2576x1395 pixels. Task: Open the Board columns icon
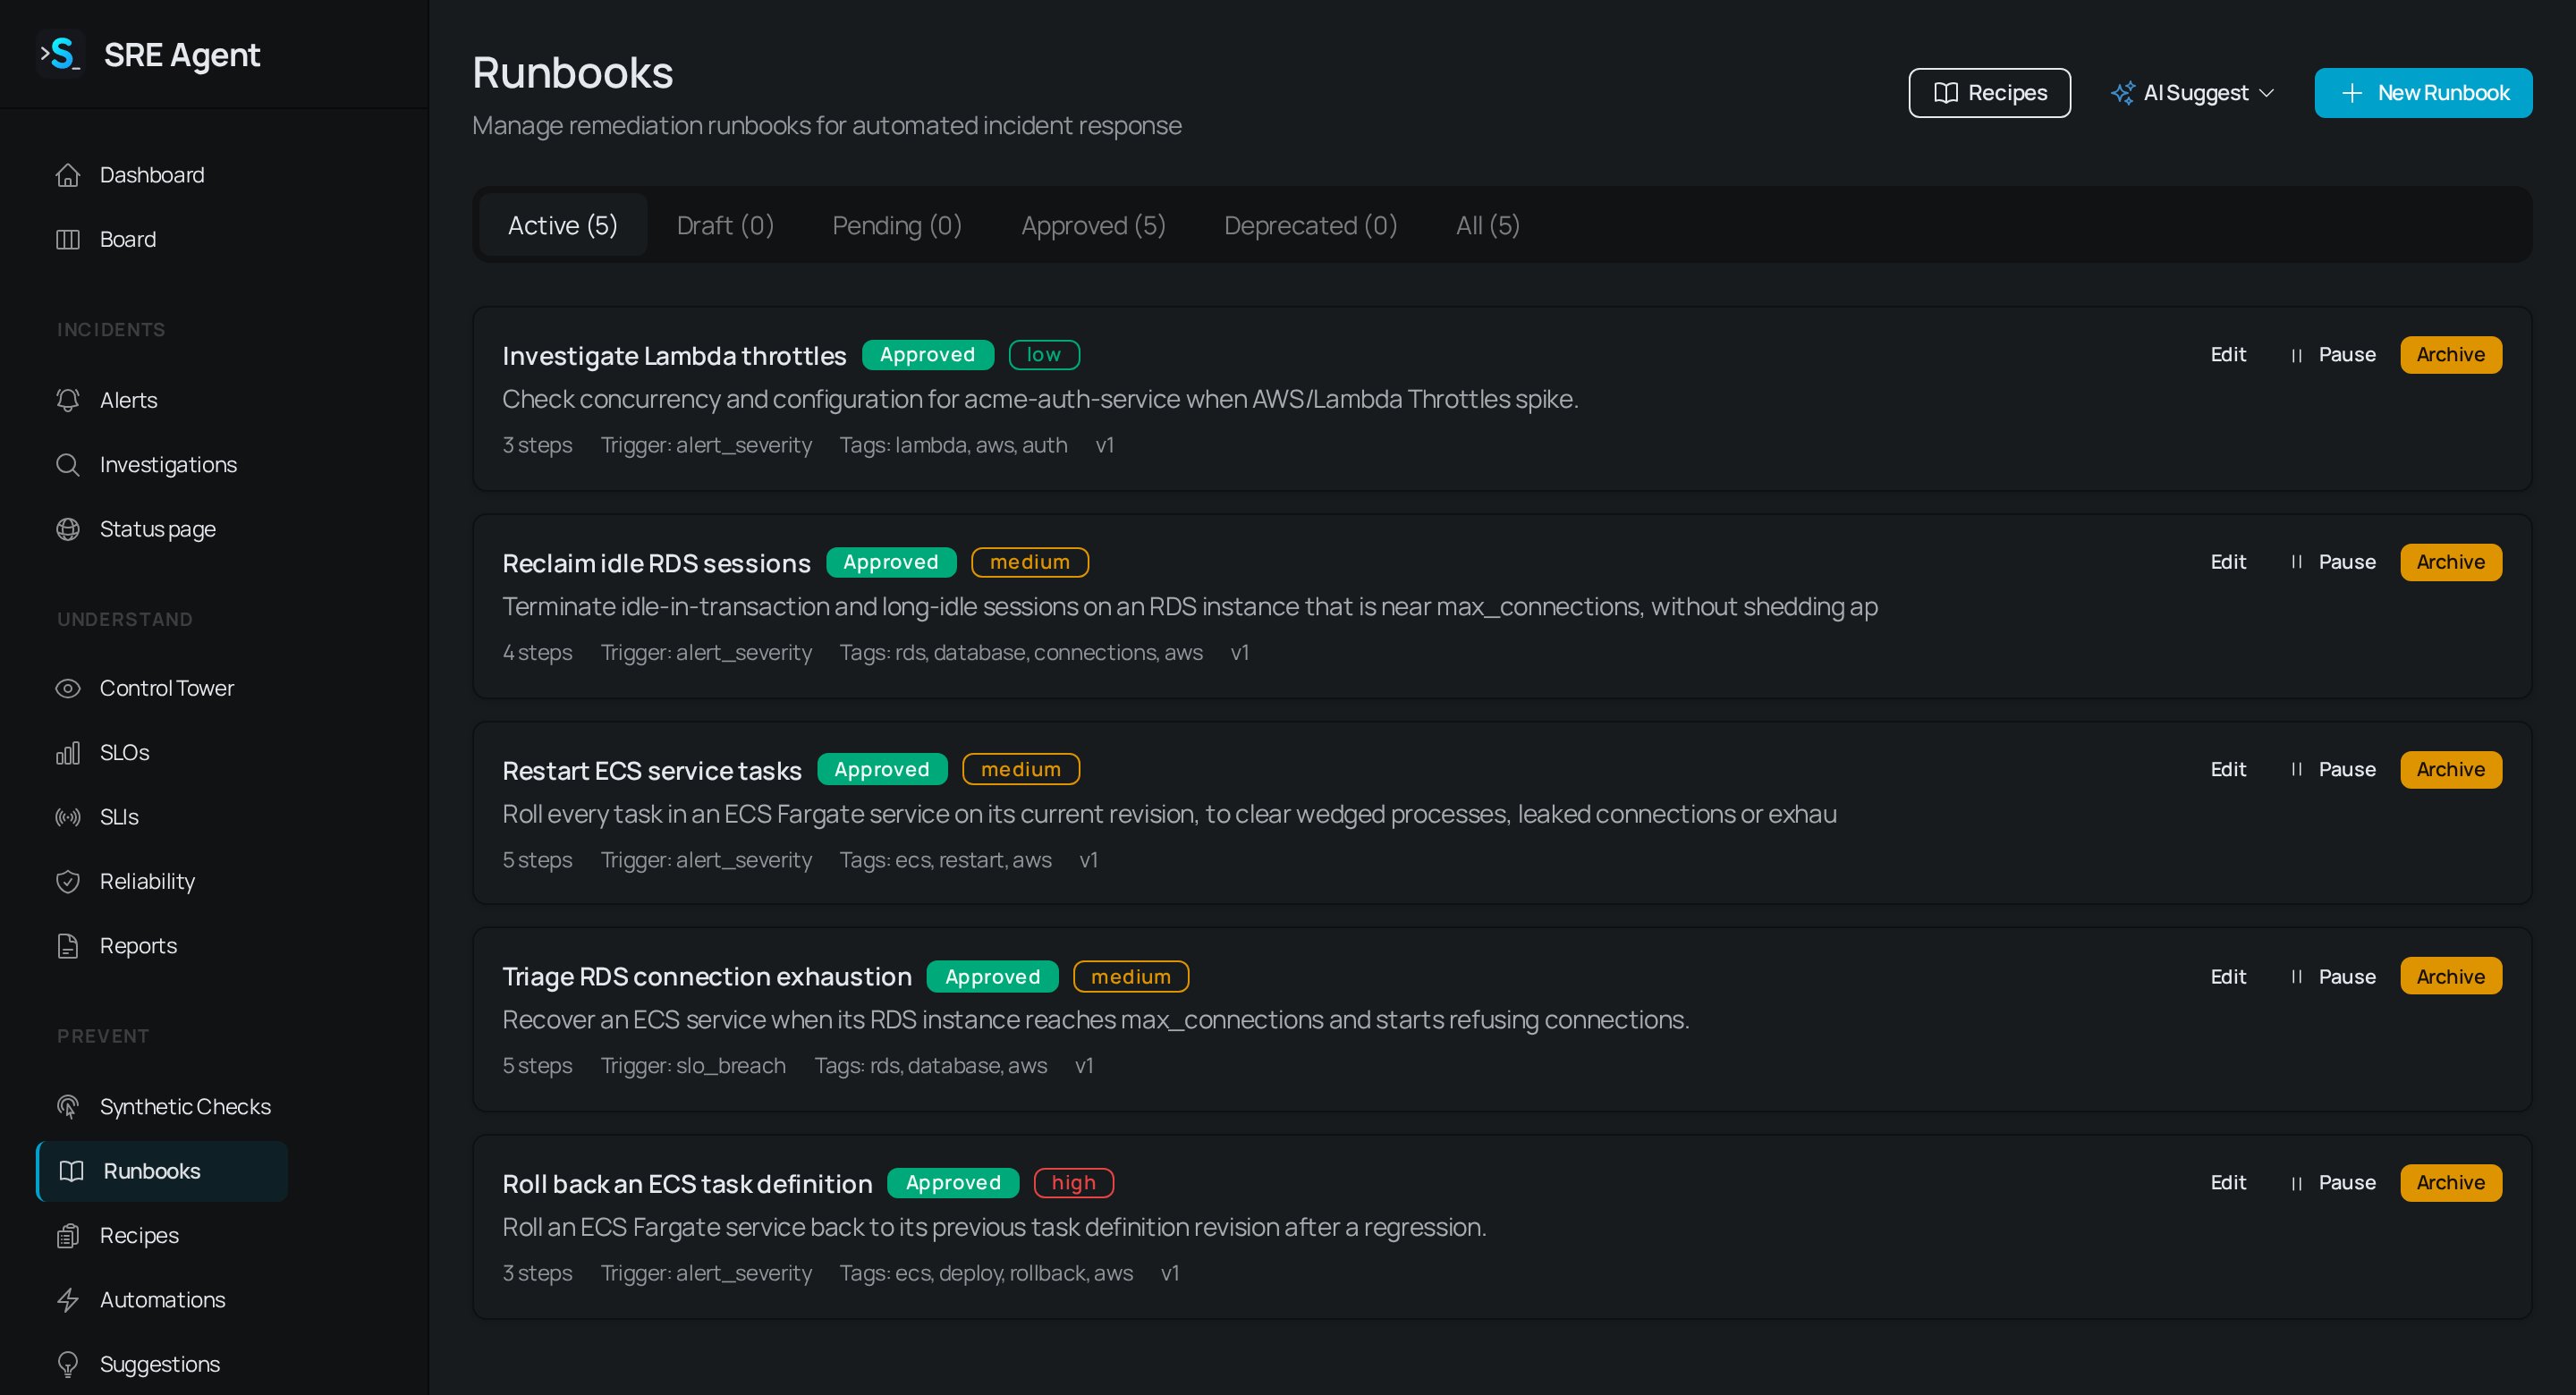(x=68, y=240)
